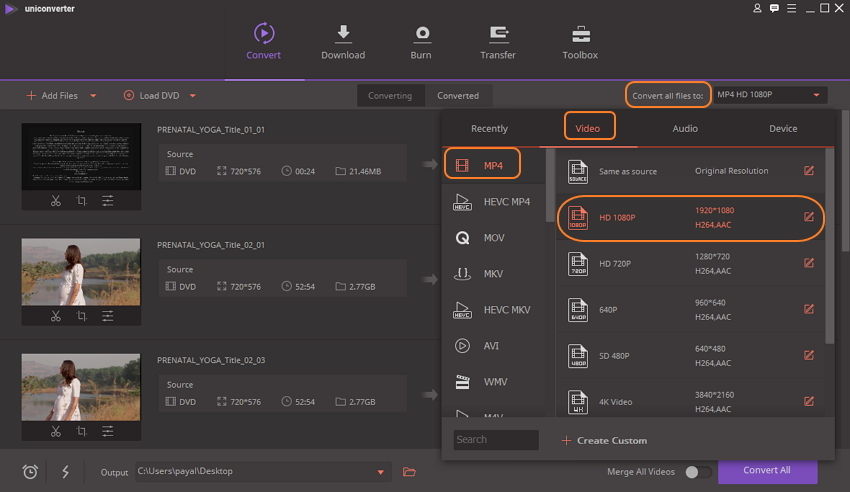Open the Burn section

421,41
